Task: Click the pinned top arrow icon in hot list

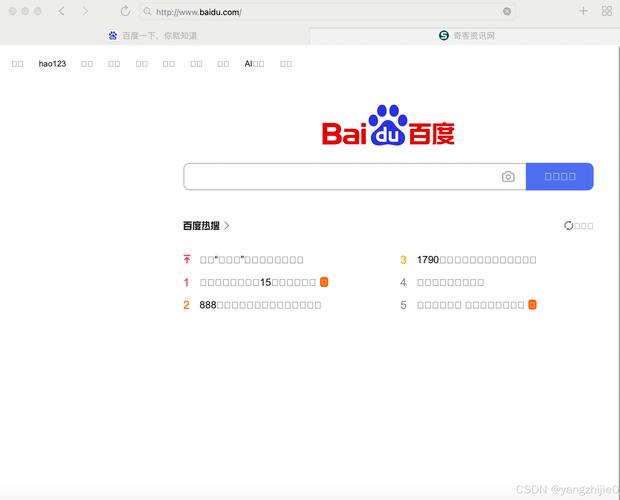Action: click(x=187, y=259)
